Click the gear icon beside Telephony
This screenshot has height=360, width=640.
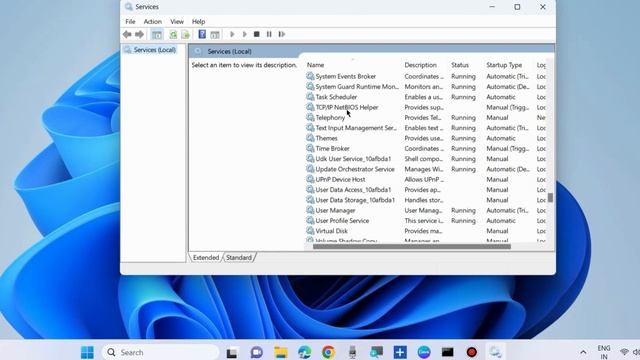click(310, 118)
